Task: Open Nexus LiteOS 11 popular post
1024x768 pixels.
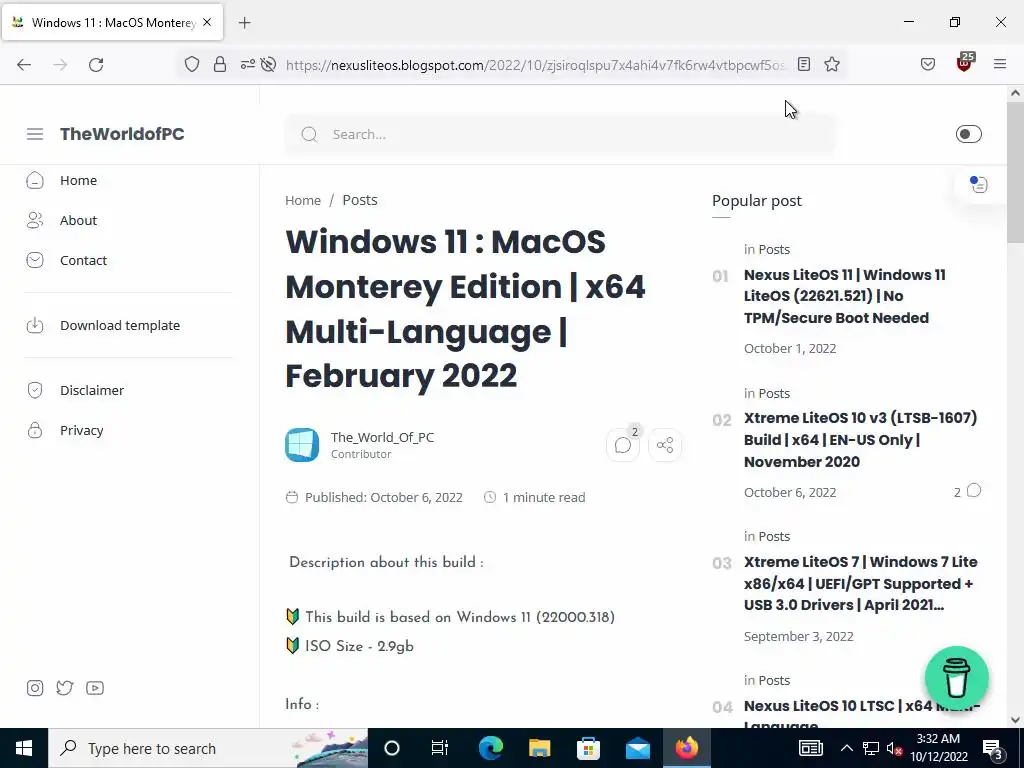Action: [844, 296]
